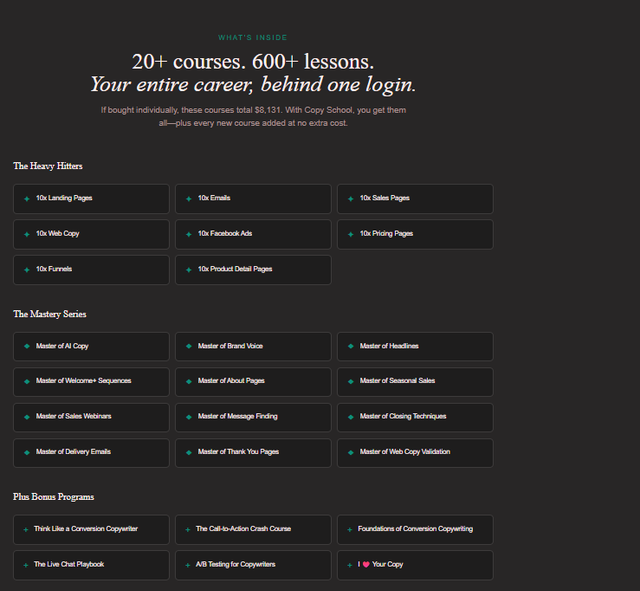Click the plus icon beside 10x Landing Pages
The height and width of the screenshot is (591, 640).
tap(27, 199)
